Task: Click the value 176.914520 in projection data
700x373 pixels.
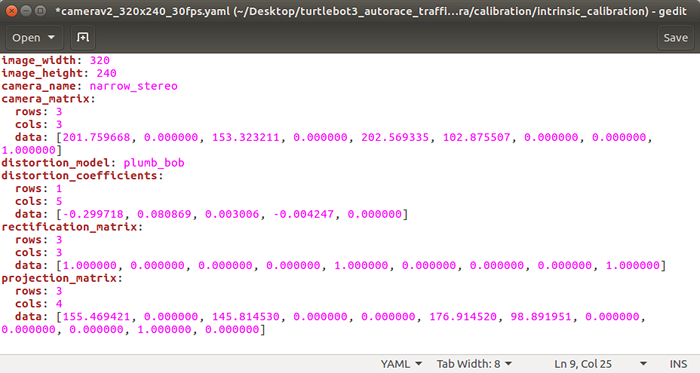Action: click(x=463, y=316)
